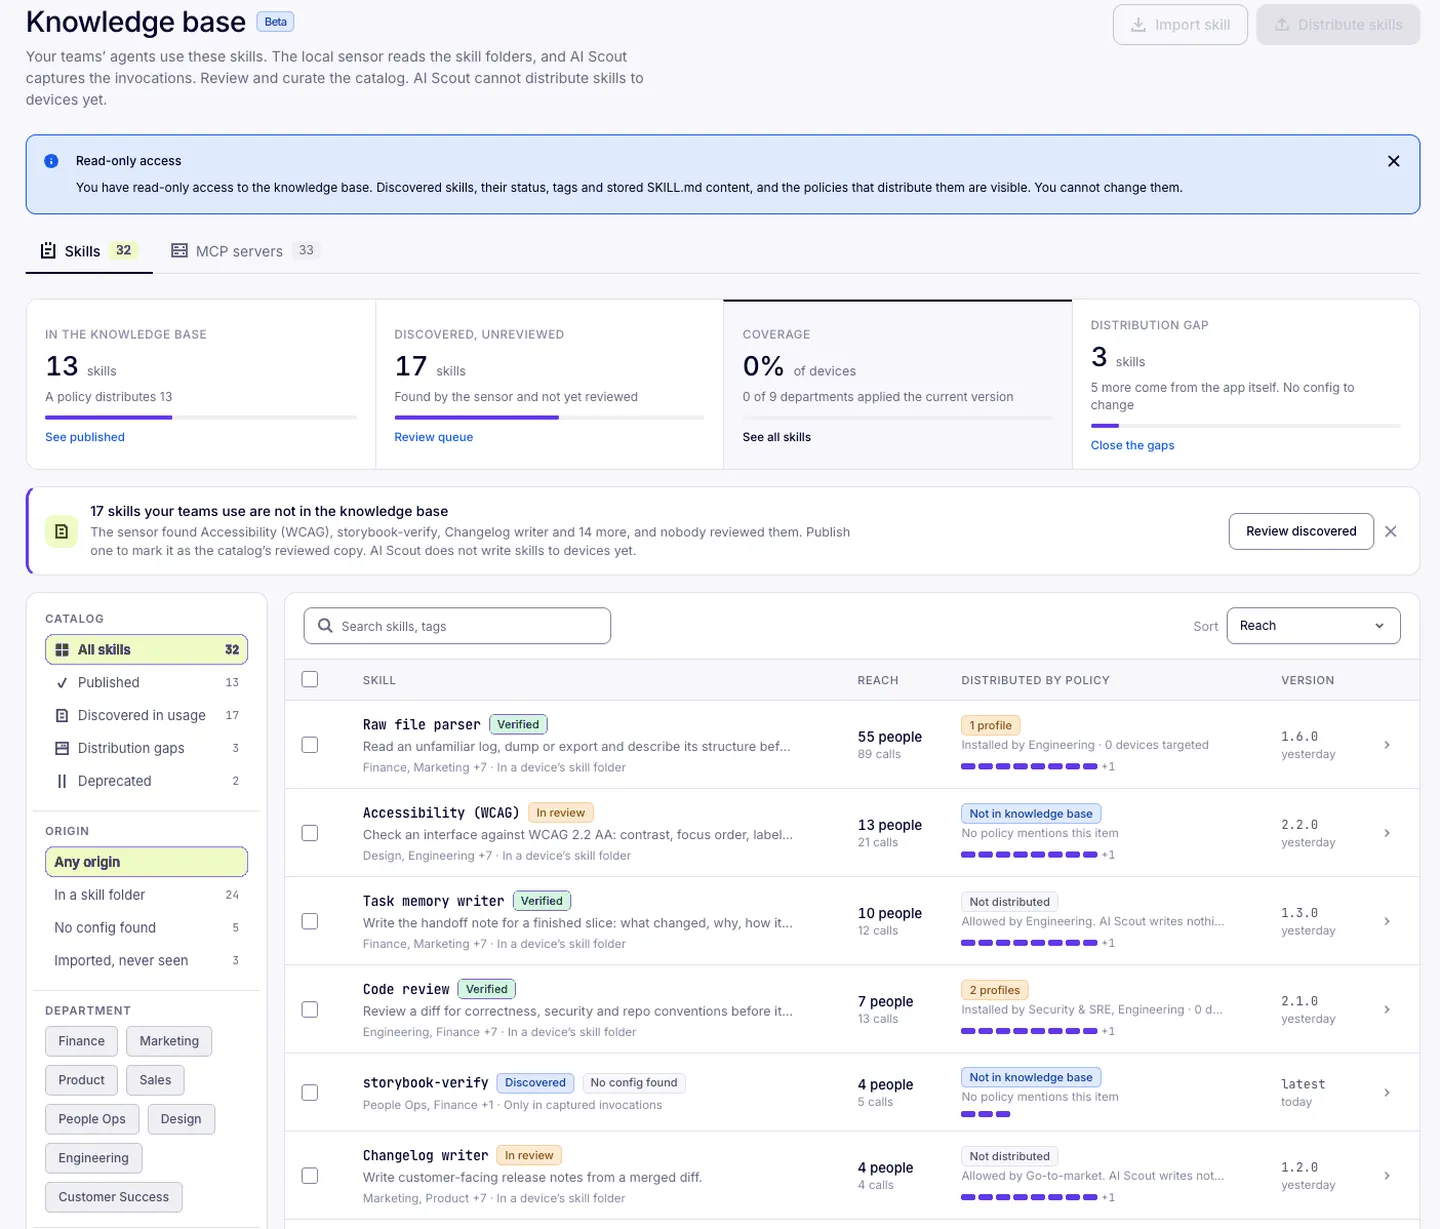Viewport: 1440px width, 1229px height.
Task: Check the Raw file parser row checkbox
Action: point(310,745)
